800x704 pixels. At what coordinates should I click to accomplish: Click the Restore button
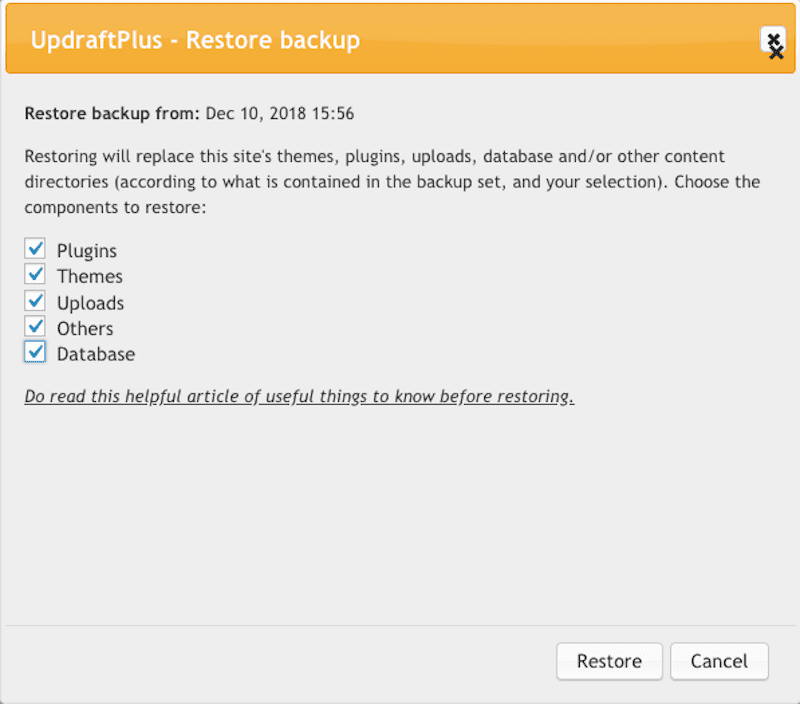[608, 661]
